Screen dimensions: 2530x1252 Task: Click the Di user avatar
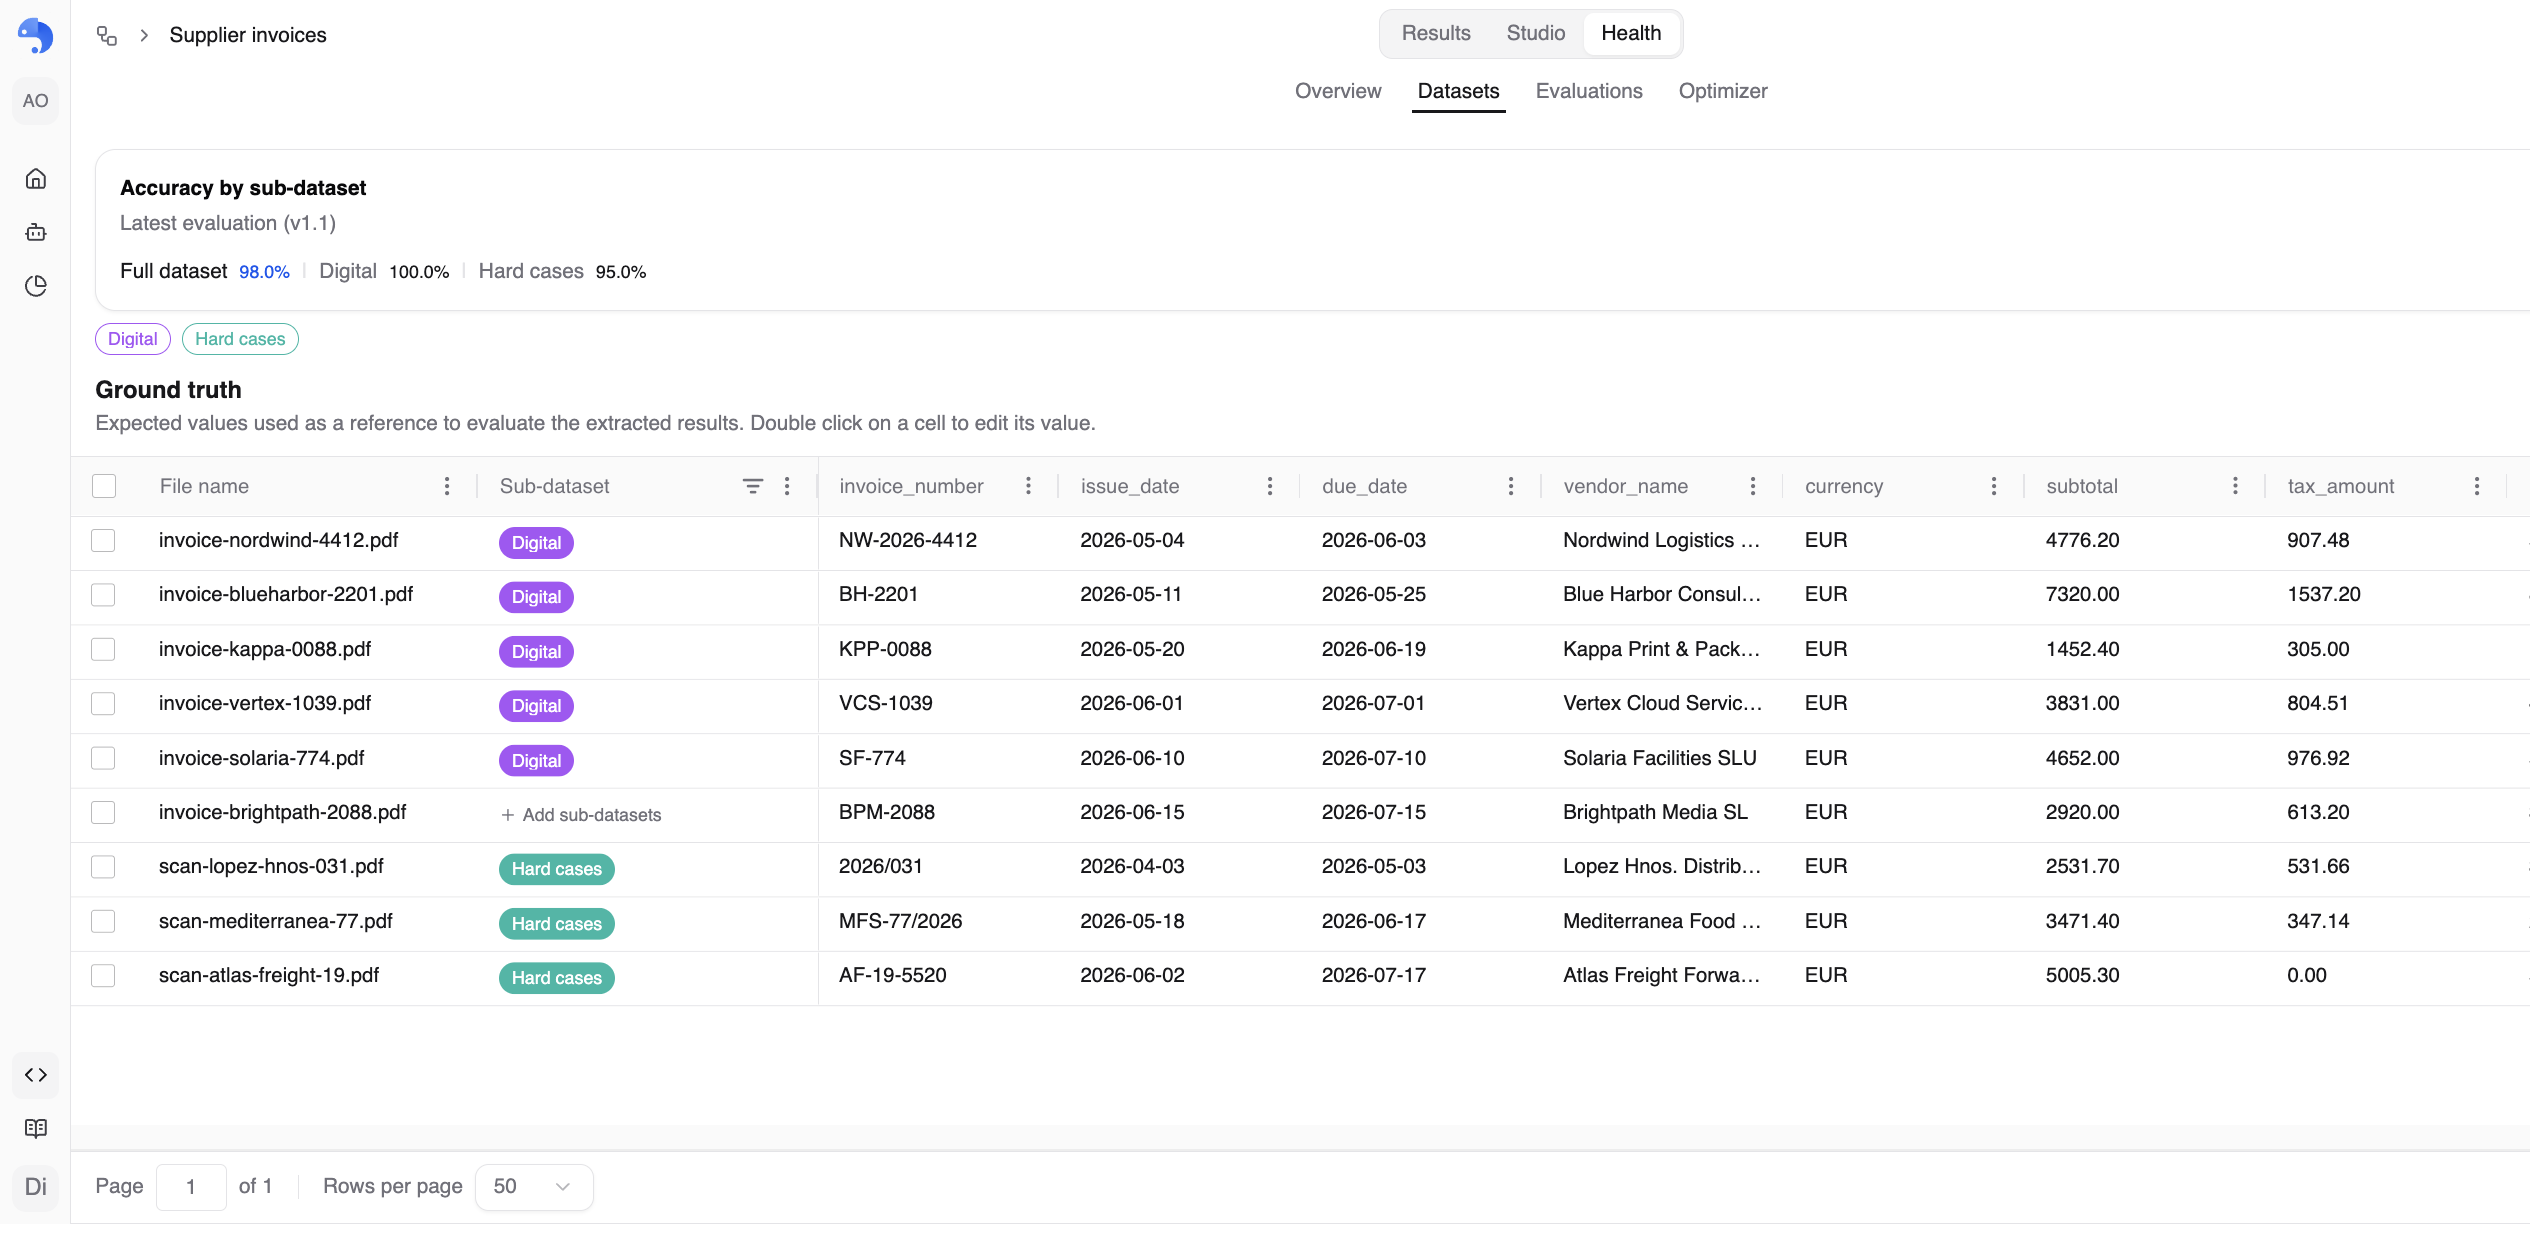click(36, 1187)
